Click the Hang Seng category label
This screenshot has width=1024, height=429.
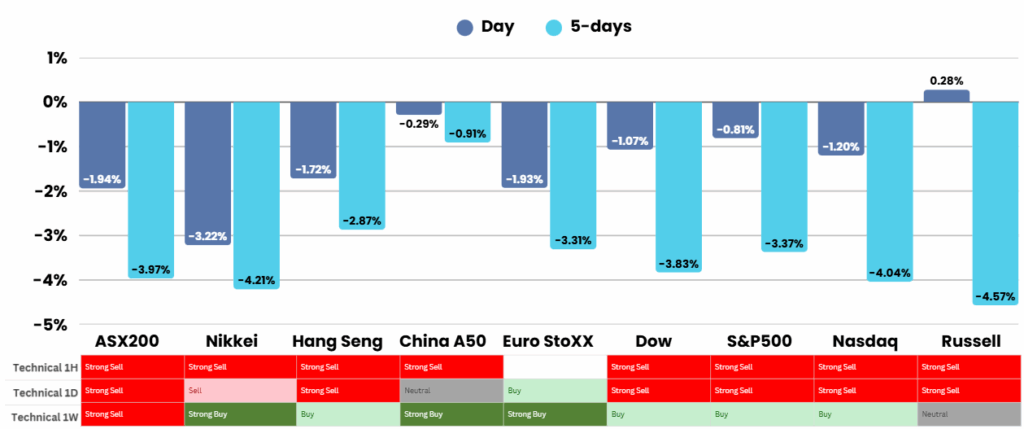point(336,342)
